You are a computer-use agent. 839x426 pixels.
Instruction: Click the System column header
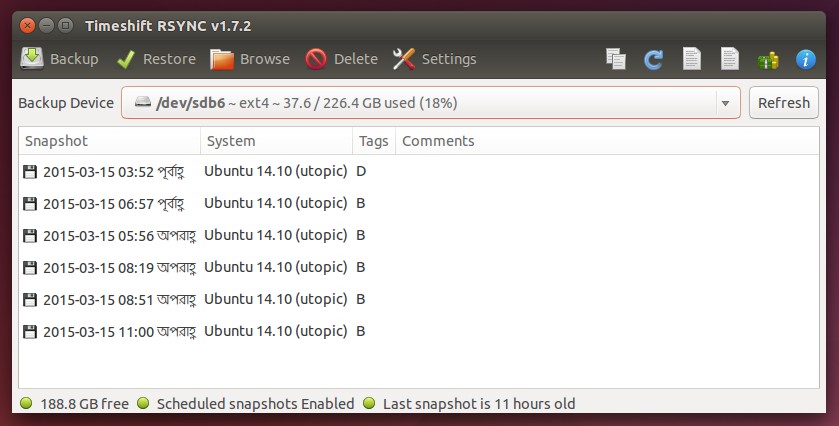276,141
